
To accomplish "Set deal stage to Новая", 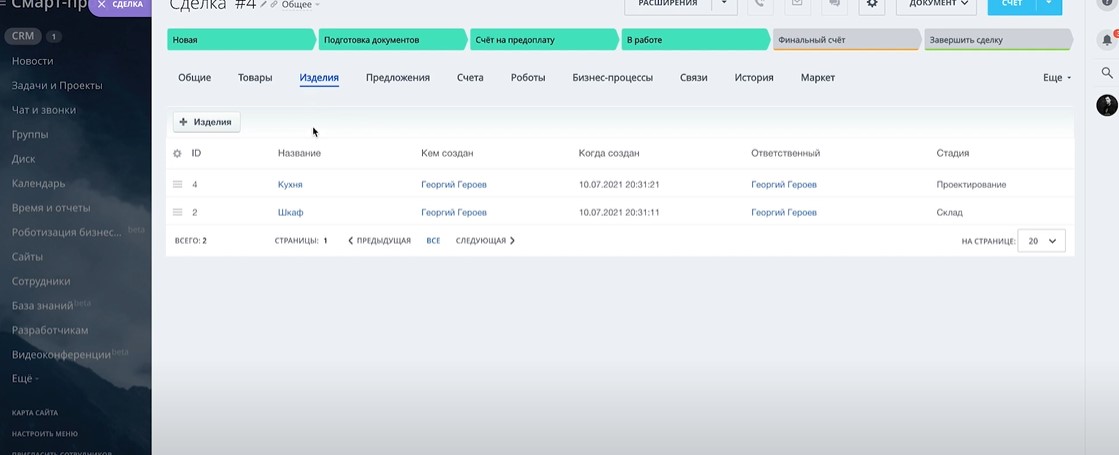I will tap(240, 40).
